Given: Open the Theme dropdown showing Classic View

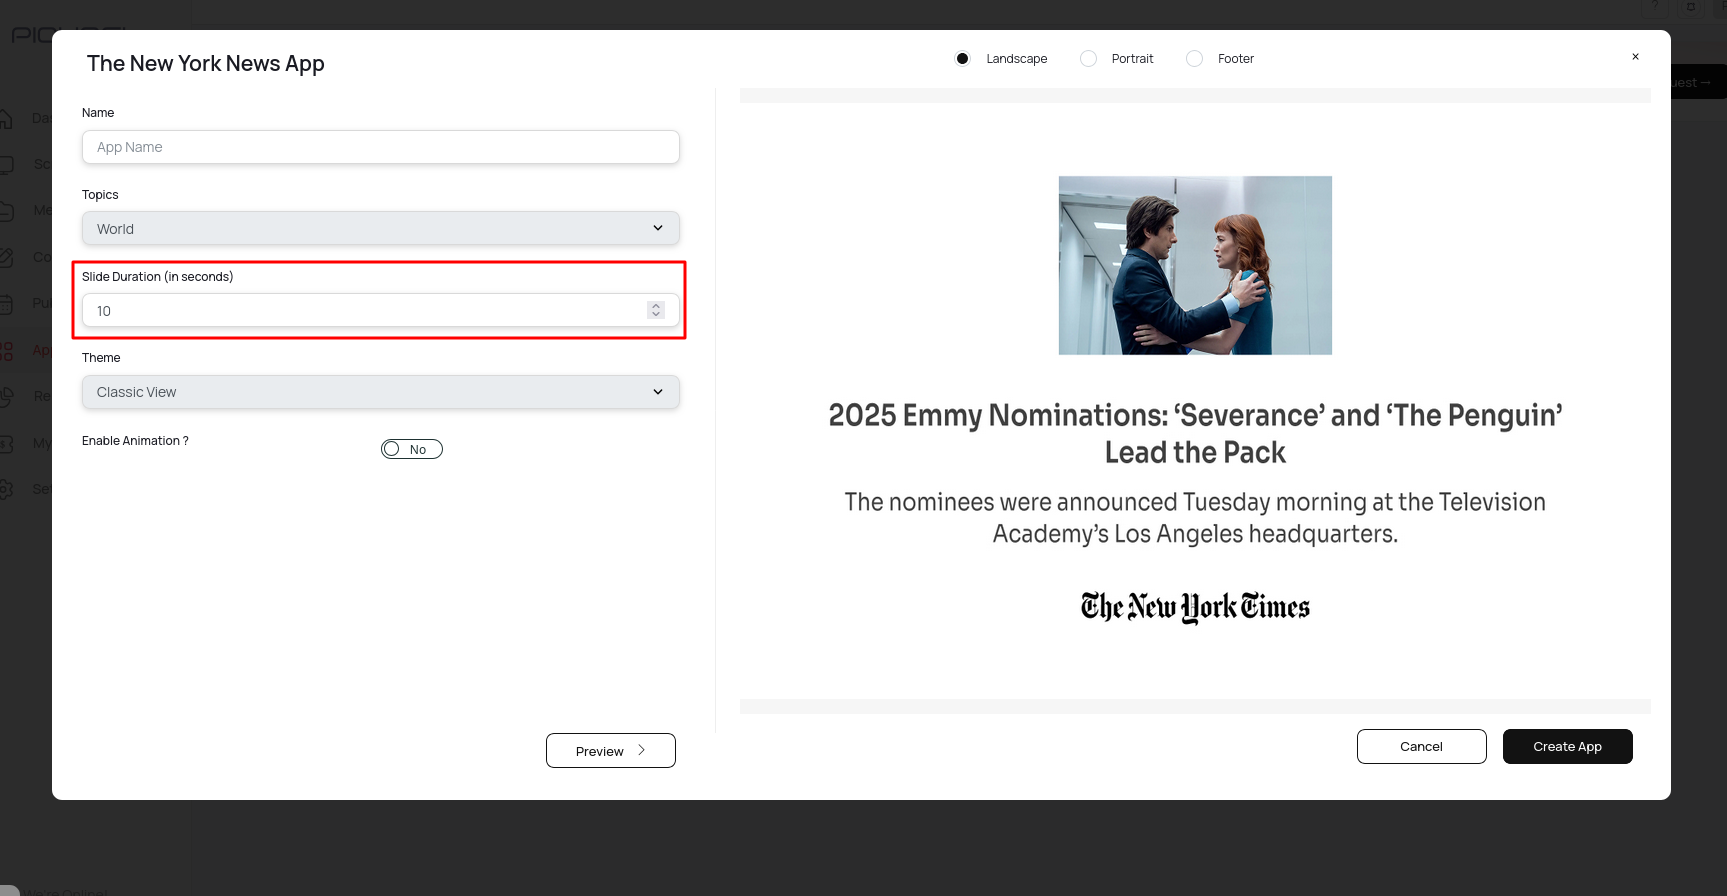Looking at the screenshot, I should click(381, 392).
